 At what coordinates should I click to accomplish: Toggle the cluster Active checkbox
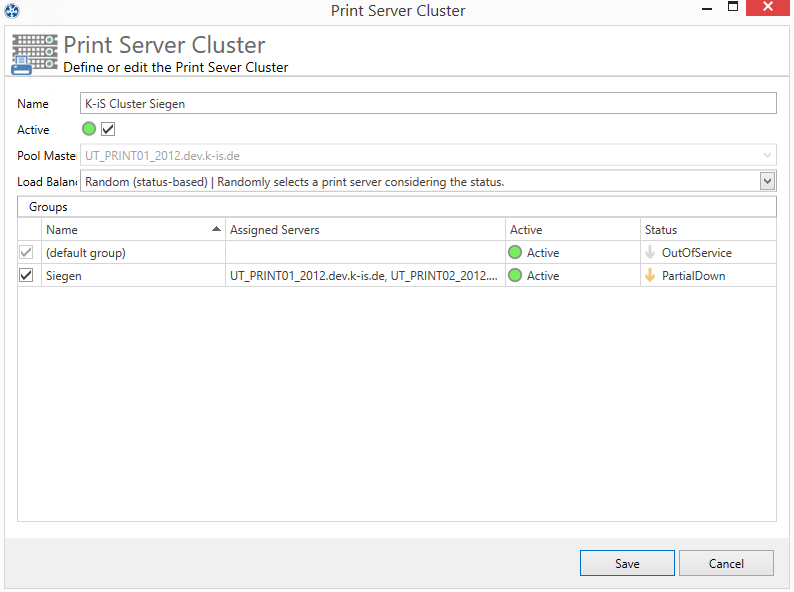(108, 129)
